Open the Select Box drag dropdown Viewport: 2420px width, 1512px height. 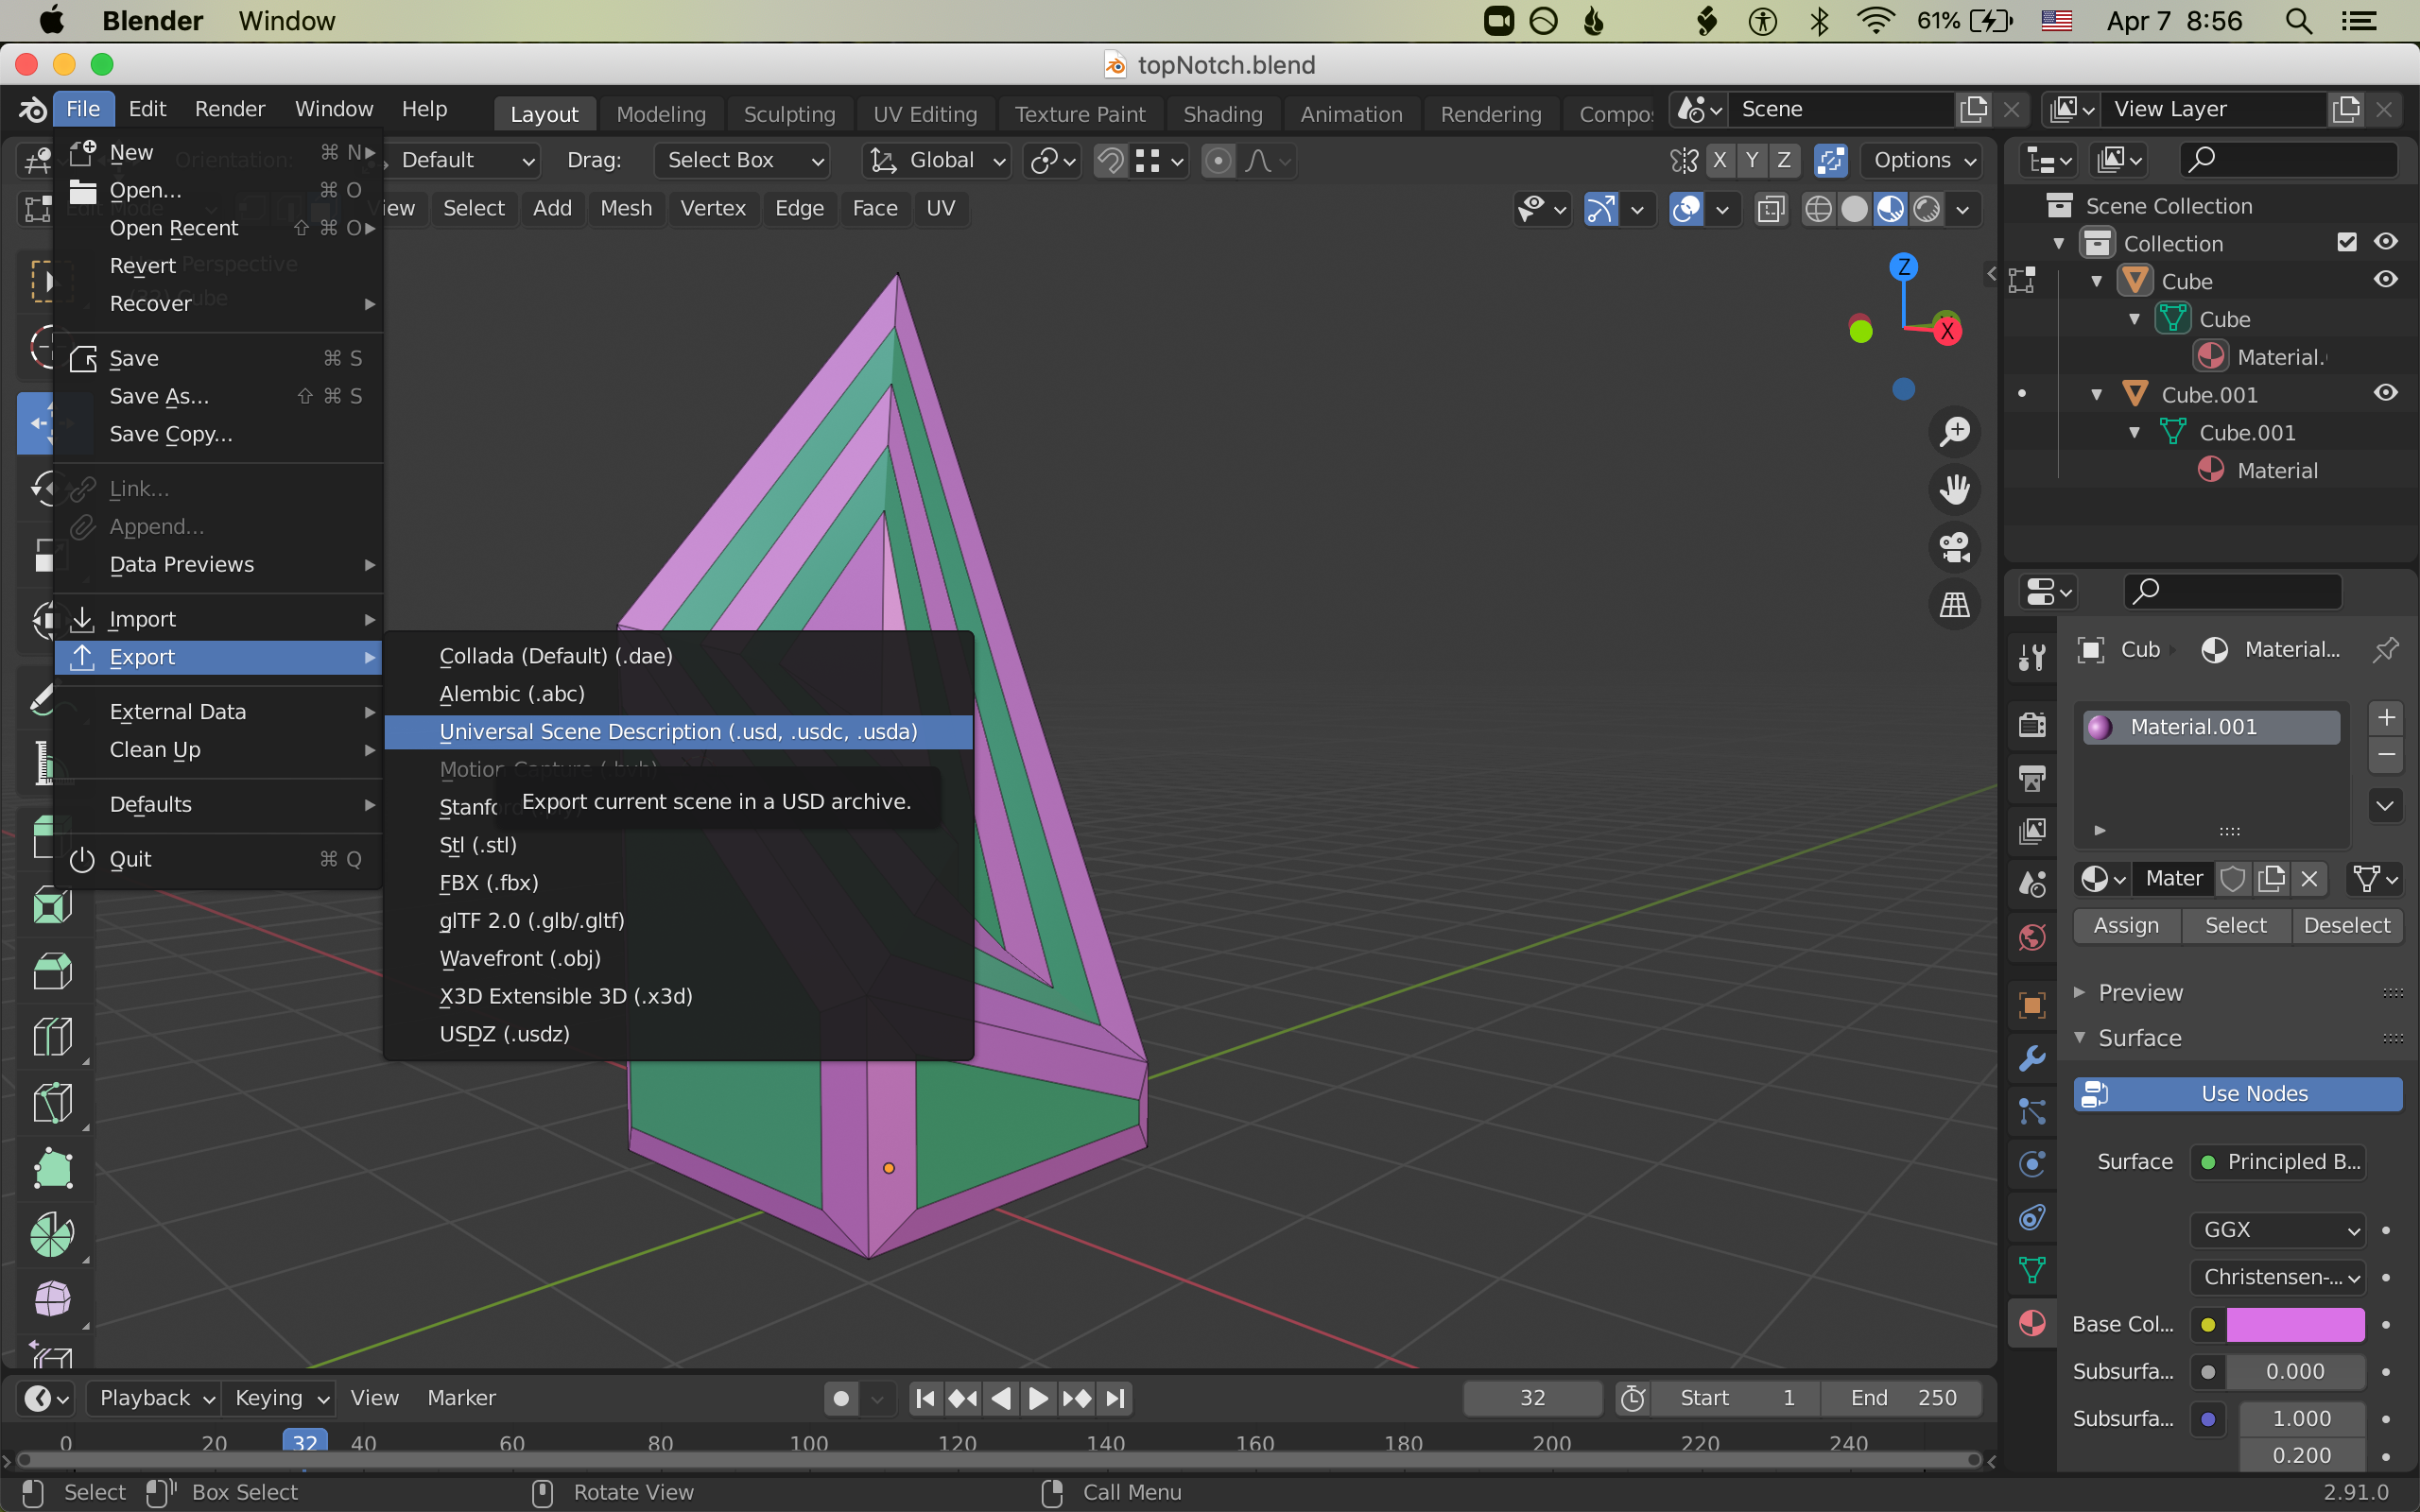click(741, 160)
